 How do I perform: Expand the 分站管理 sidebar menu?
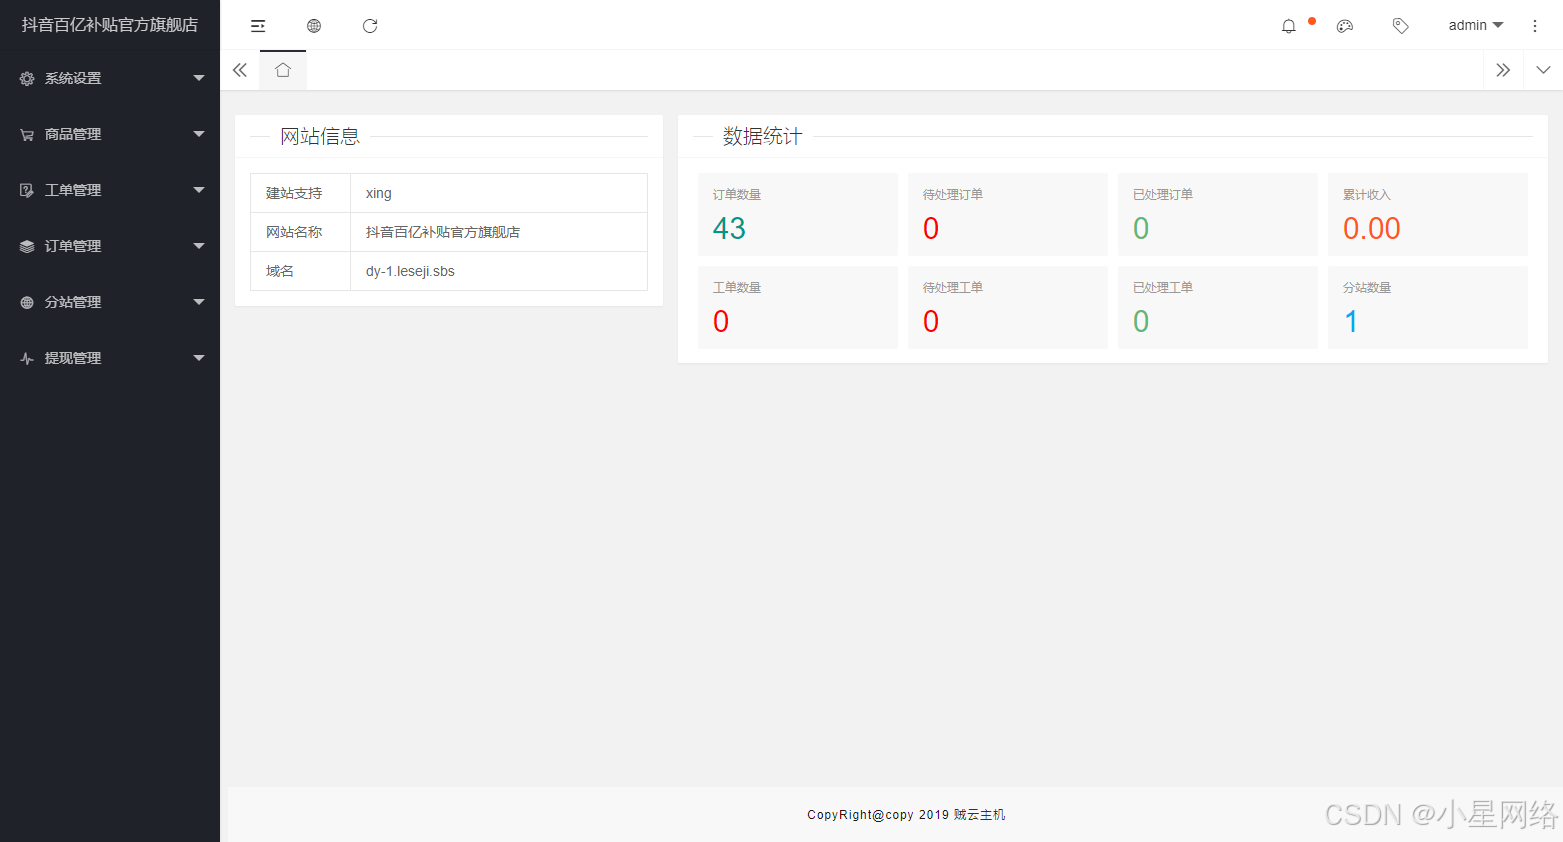[110, 302]
